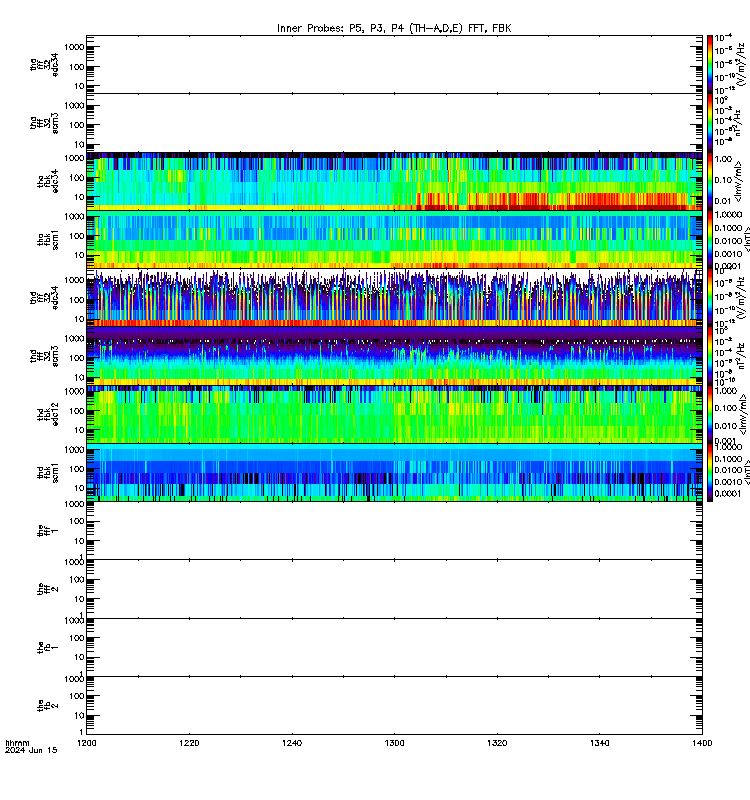Image resolution: width=750 pixels, height=800 pixels.
Task: Click the 'hhmm' time format label
Action: click(17, 743)
